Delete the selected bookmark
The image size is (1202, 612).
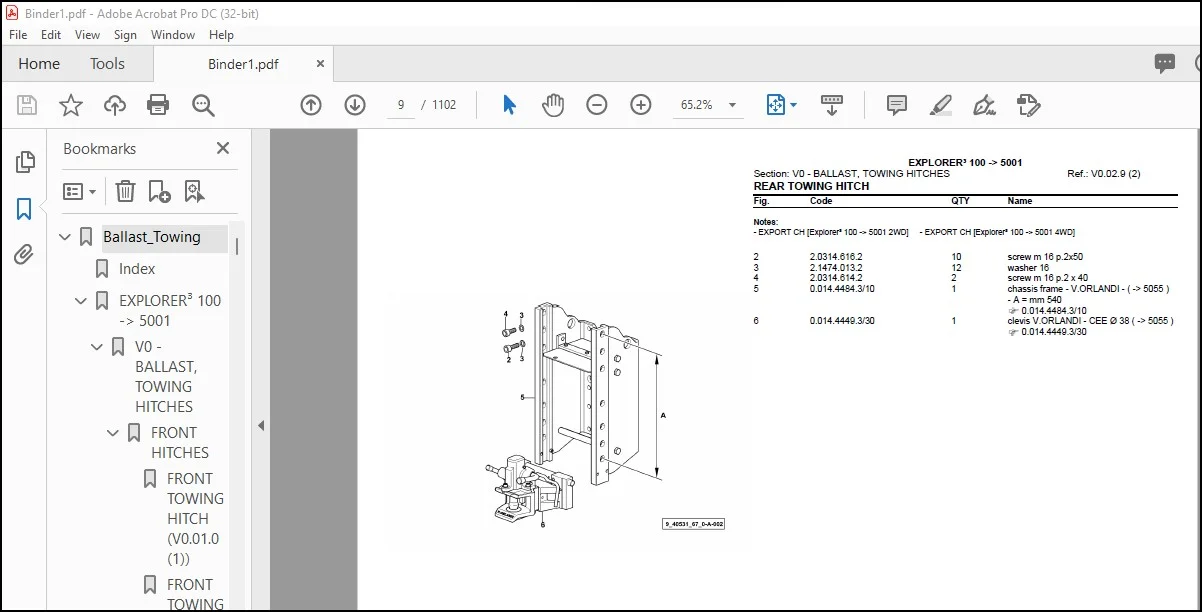coord(125,191)
